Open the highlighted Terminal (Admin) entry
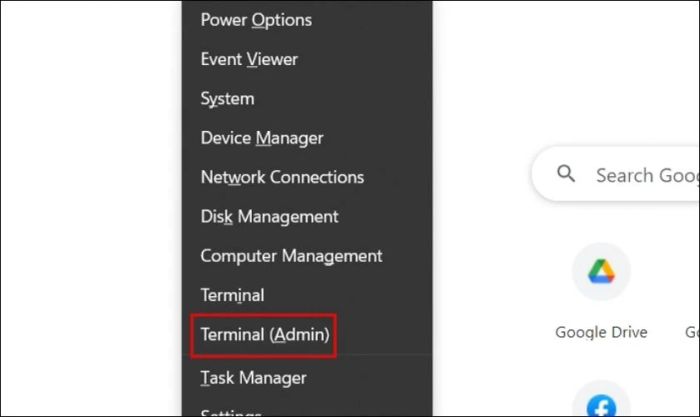700x417 pixels. coord(265,335)
